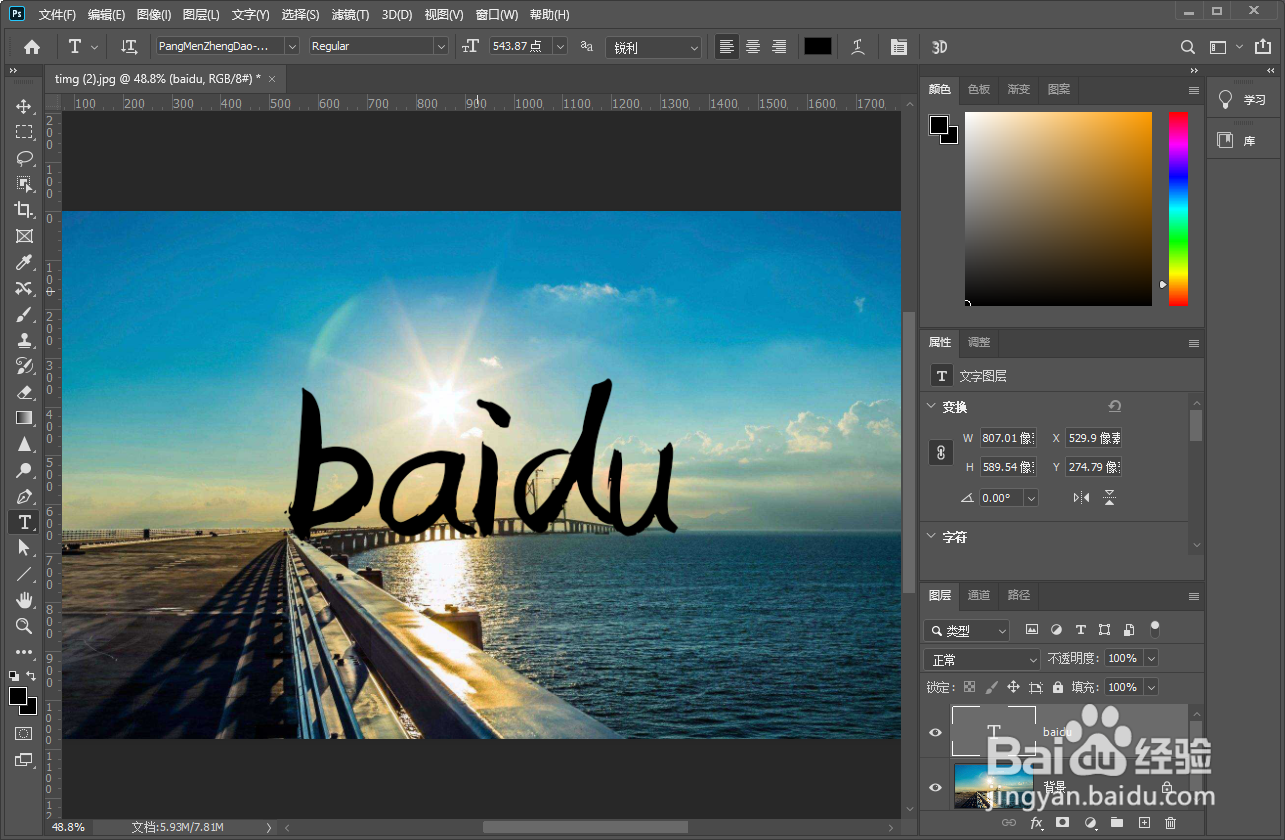Open search in the options bar
This screenshot has height=840, width=1285.
pyautogui.click(x=1187, y=46)
